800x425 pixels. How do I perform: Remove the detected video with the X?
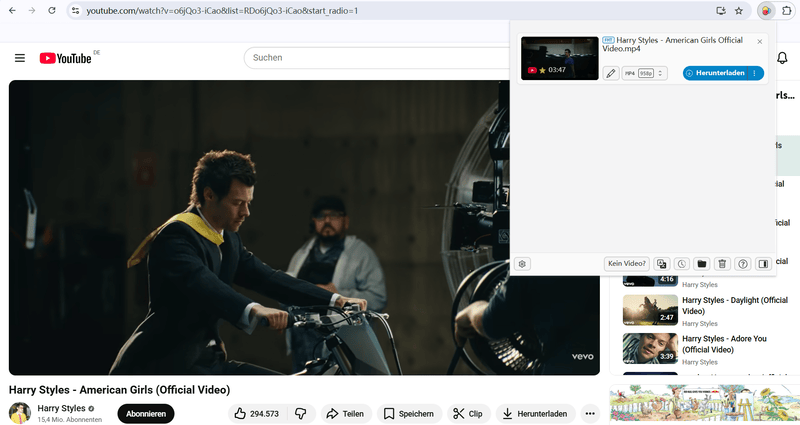760,42
